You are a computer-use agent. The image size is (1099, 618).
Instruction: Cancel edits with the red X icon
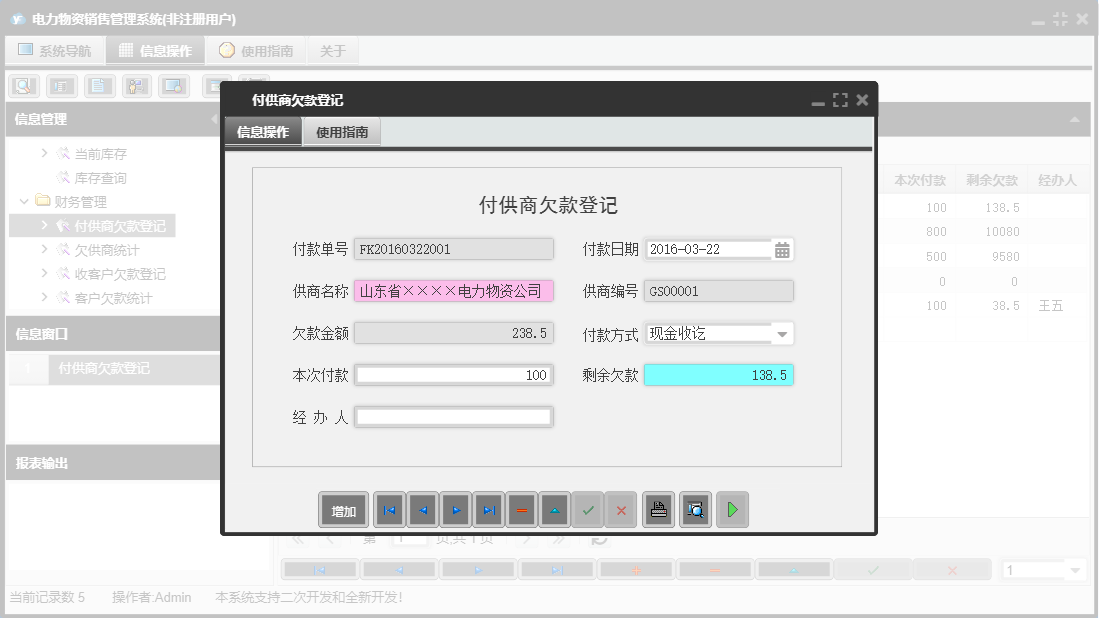tap(621, 509)
